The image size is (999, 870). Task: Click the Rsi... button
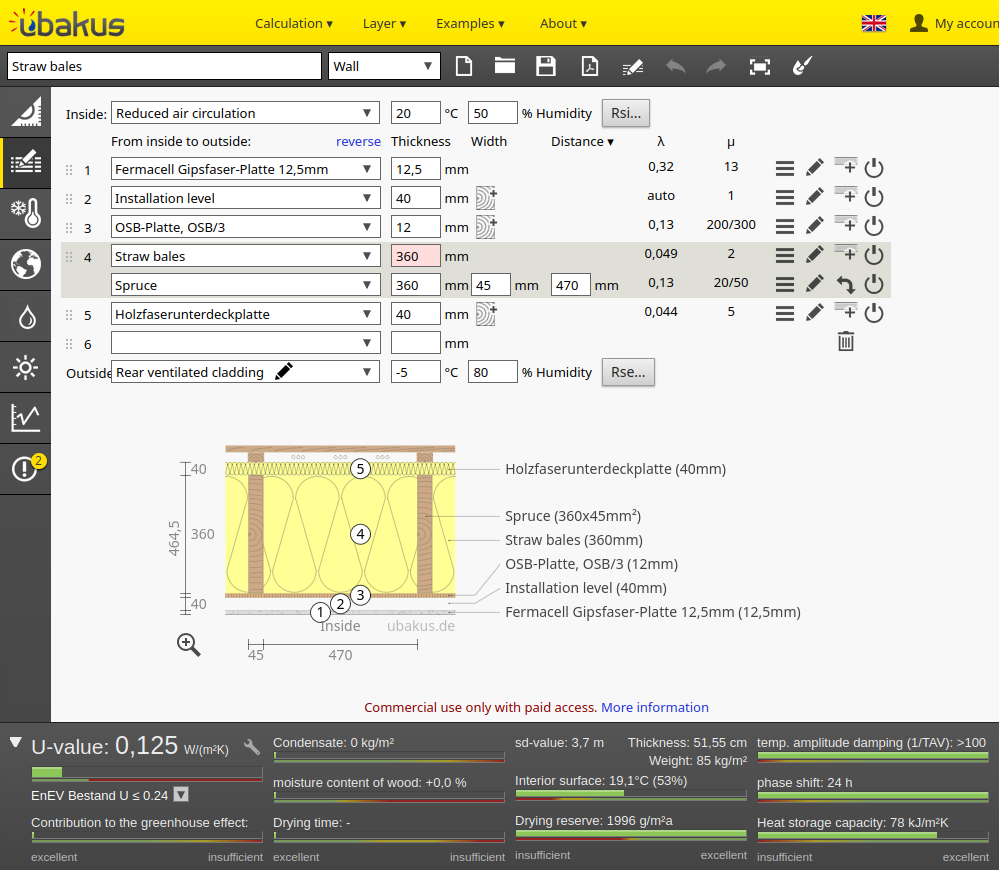[626, 113]
